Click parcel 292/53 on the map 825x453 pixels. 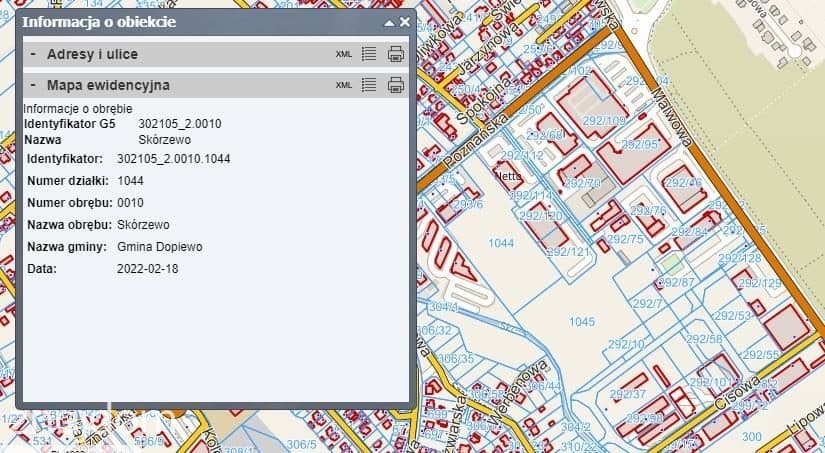coord(732,316)
